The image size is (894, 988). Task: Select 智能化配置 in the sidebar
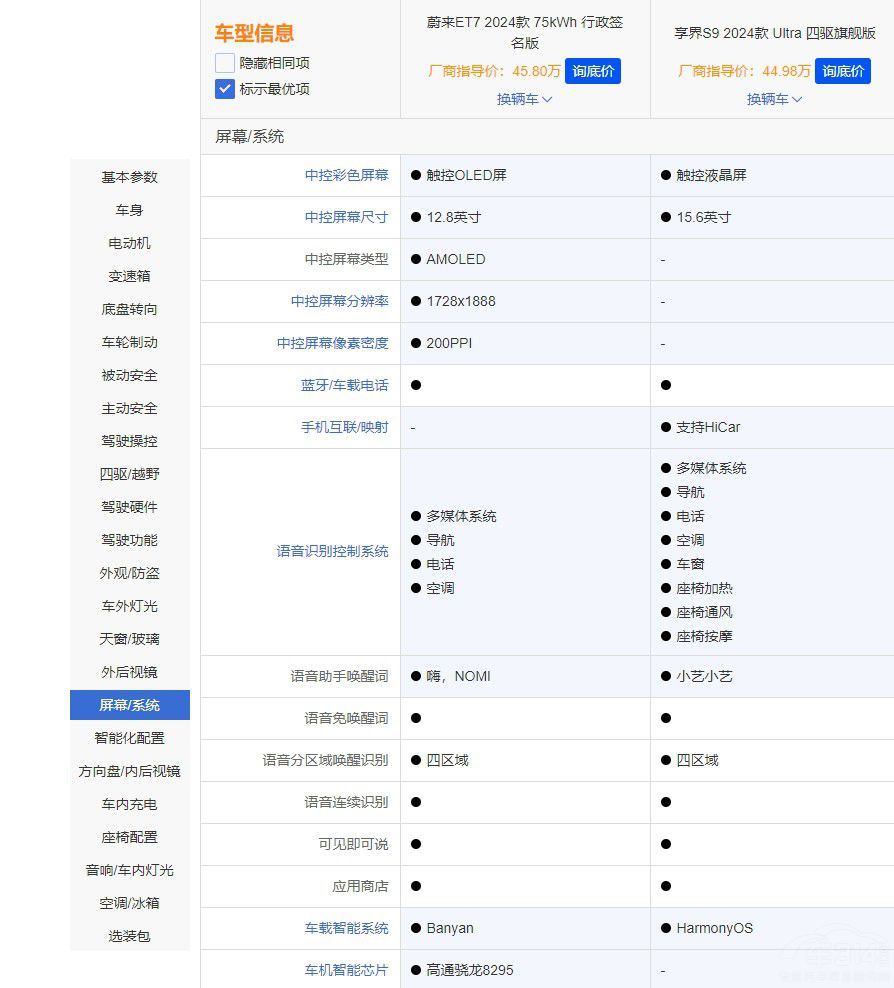tap(129, 738)
